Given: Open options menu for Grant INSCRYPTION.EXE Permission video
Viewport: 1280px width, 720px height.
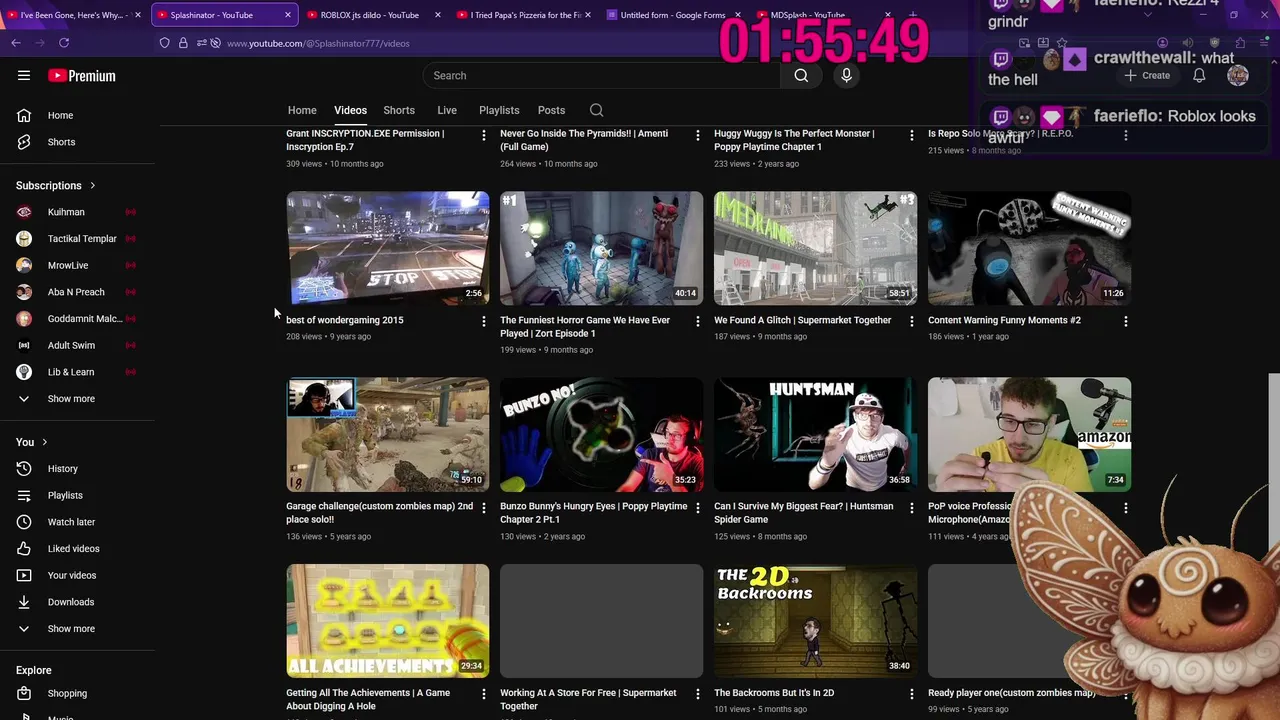Looking at the screenshot, I should pos(484,134).
